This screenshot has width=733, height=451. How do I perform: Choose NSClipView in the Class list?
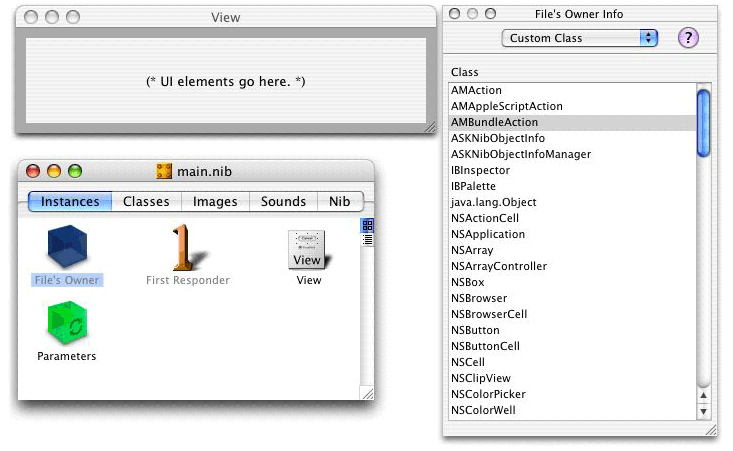click(x=572, y=378)
